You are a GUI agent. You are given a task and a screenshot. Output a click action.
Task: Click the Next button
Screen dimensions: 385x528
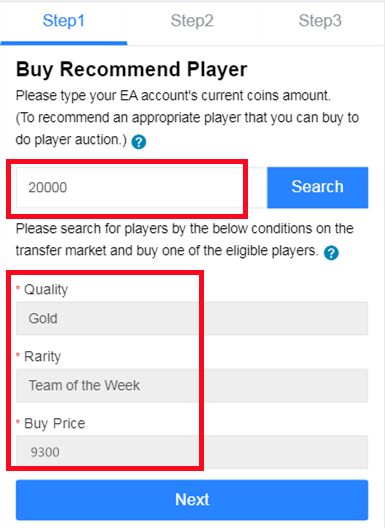coord(192,500)
